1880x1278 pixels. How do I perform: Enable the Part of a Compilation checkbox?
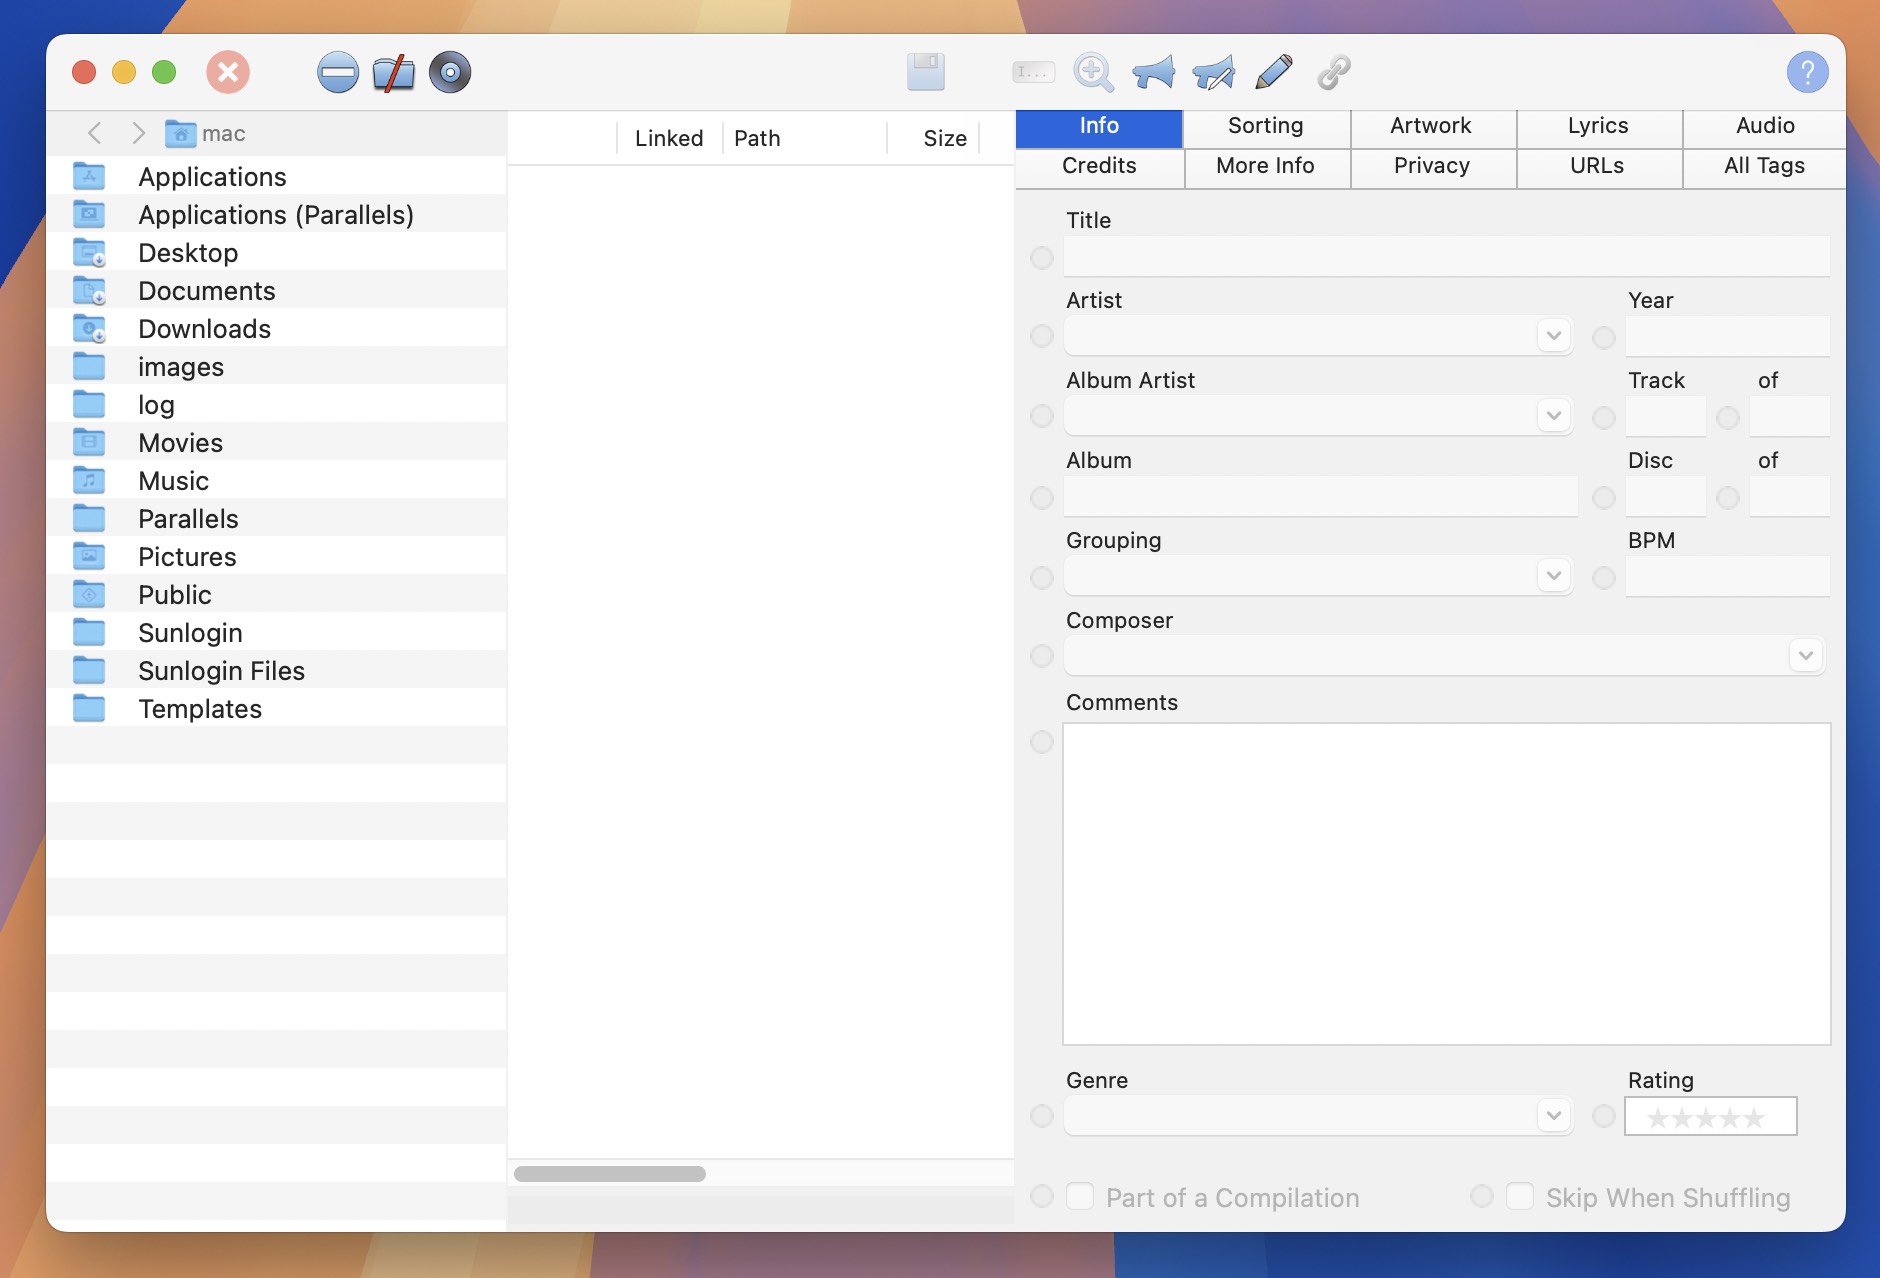click(x=1081, y=1196)
